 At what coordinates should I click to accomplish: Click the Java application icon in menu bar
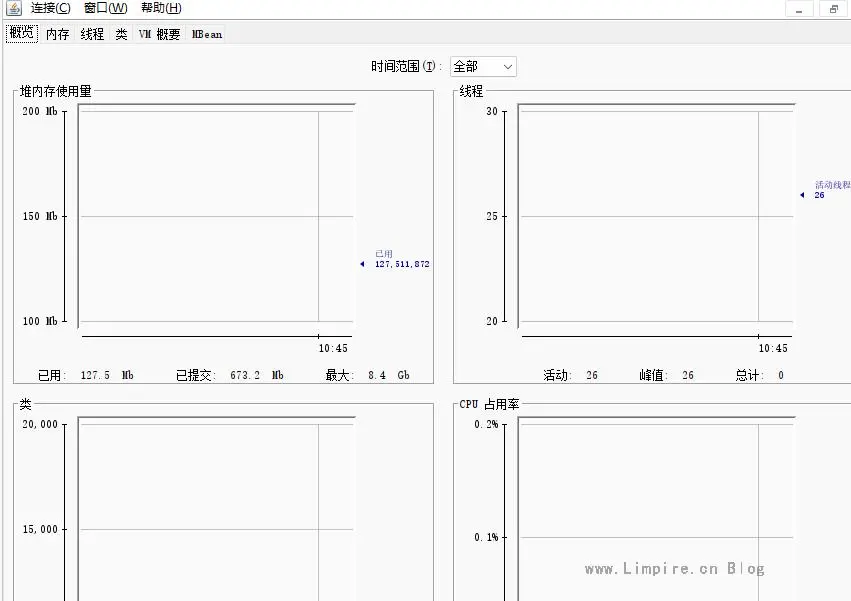(13, 8)
